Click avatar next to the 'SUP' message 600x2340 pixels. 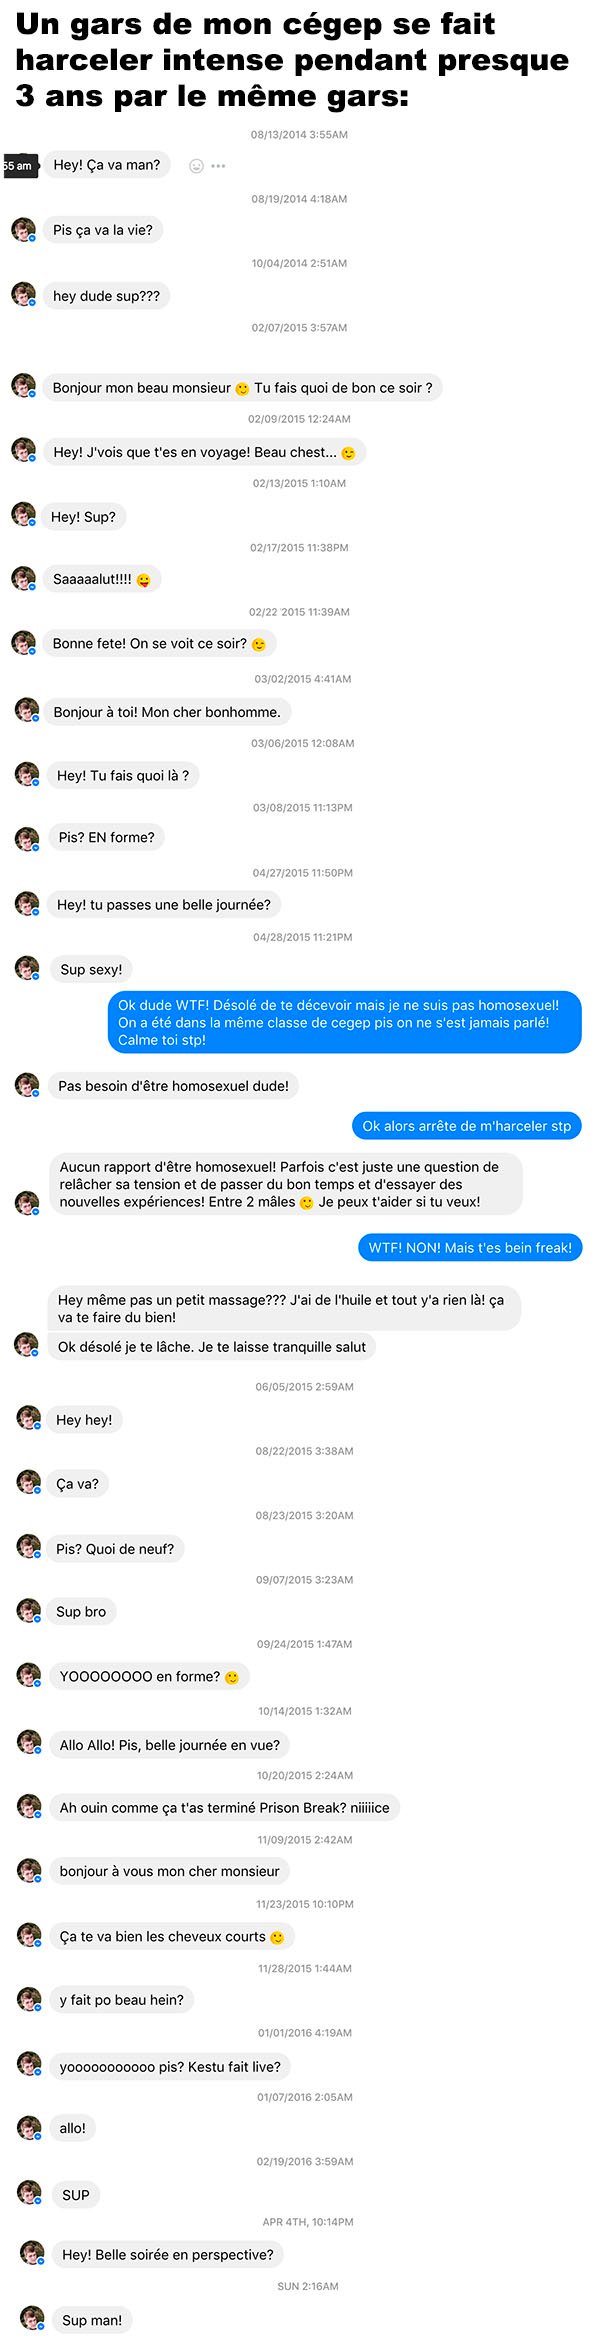point(30,2192)
